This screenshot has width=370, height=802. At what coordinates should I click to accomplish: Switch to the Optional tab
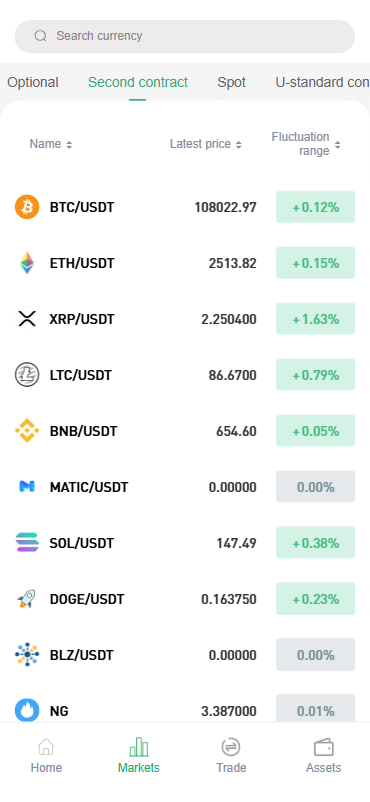pos(33,82)
